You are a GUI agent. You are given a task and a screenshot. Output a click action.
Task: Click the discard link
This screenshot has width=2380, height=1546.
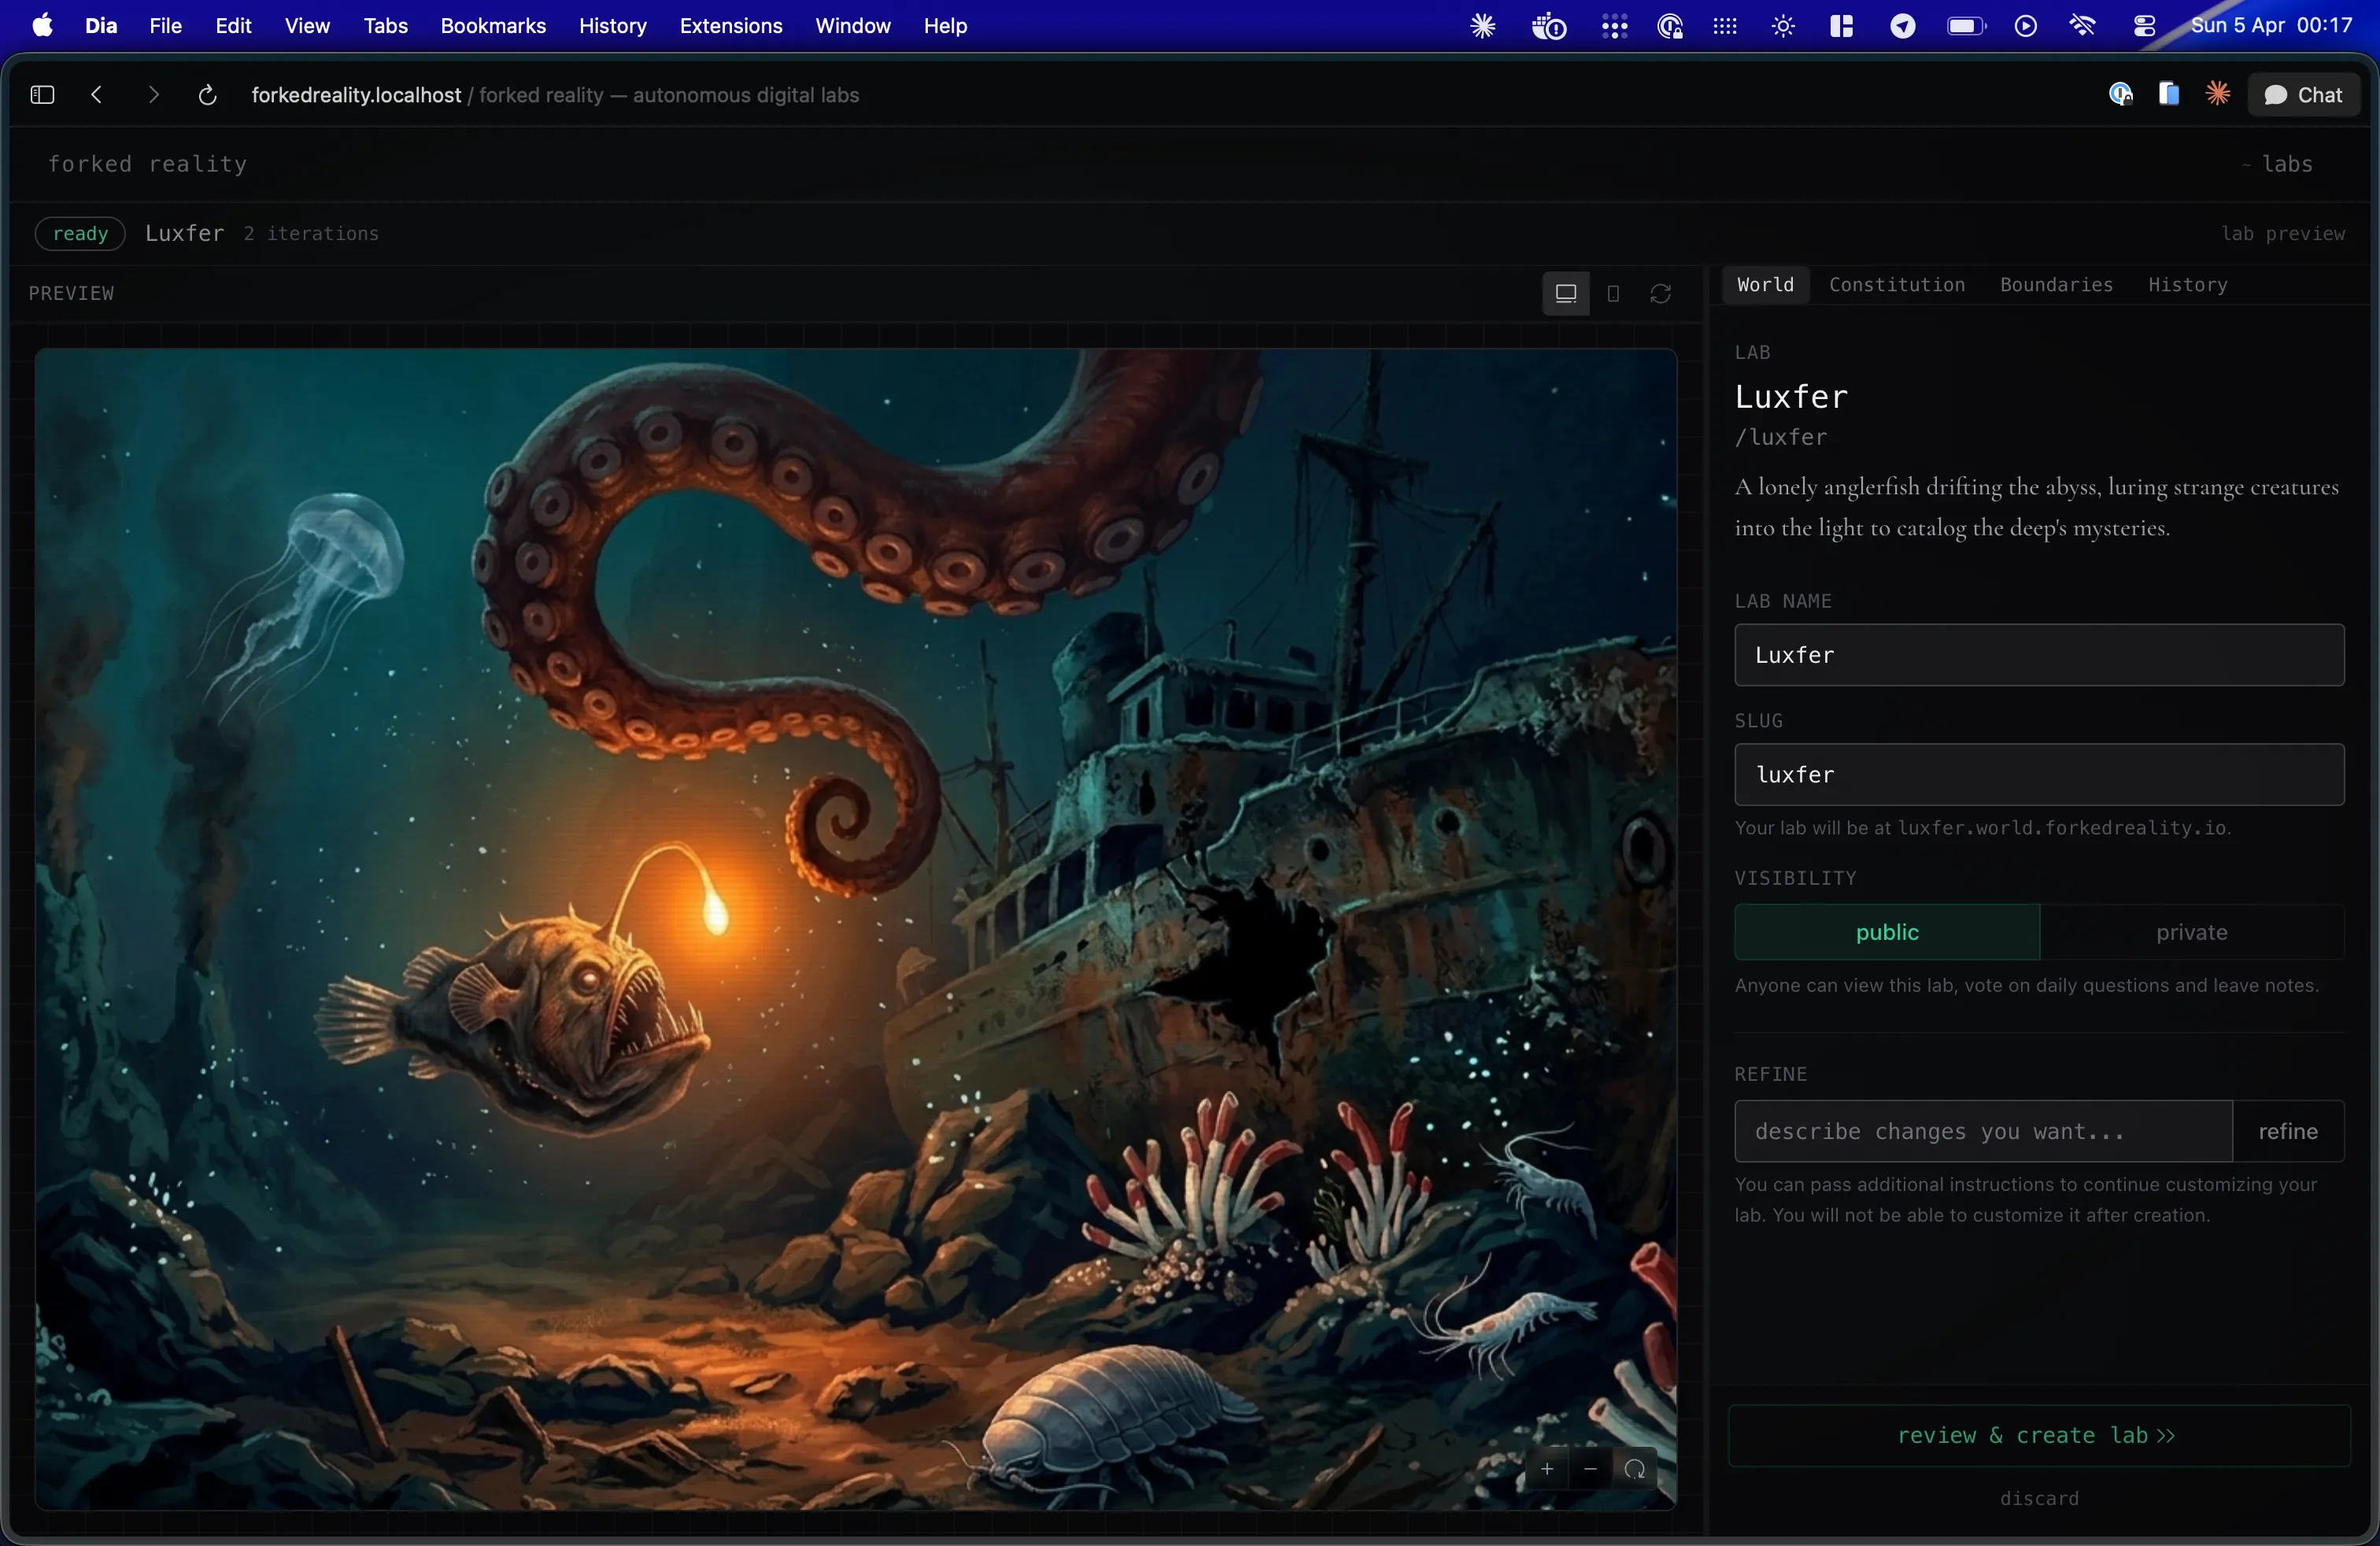(x=2038, y=1498)
